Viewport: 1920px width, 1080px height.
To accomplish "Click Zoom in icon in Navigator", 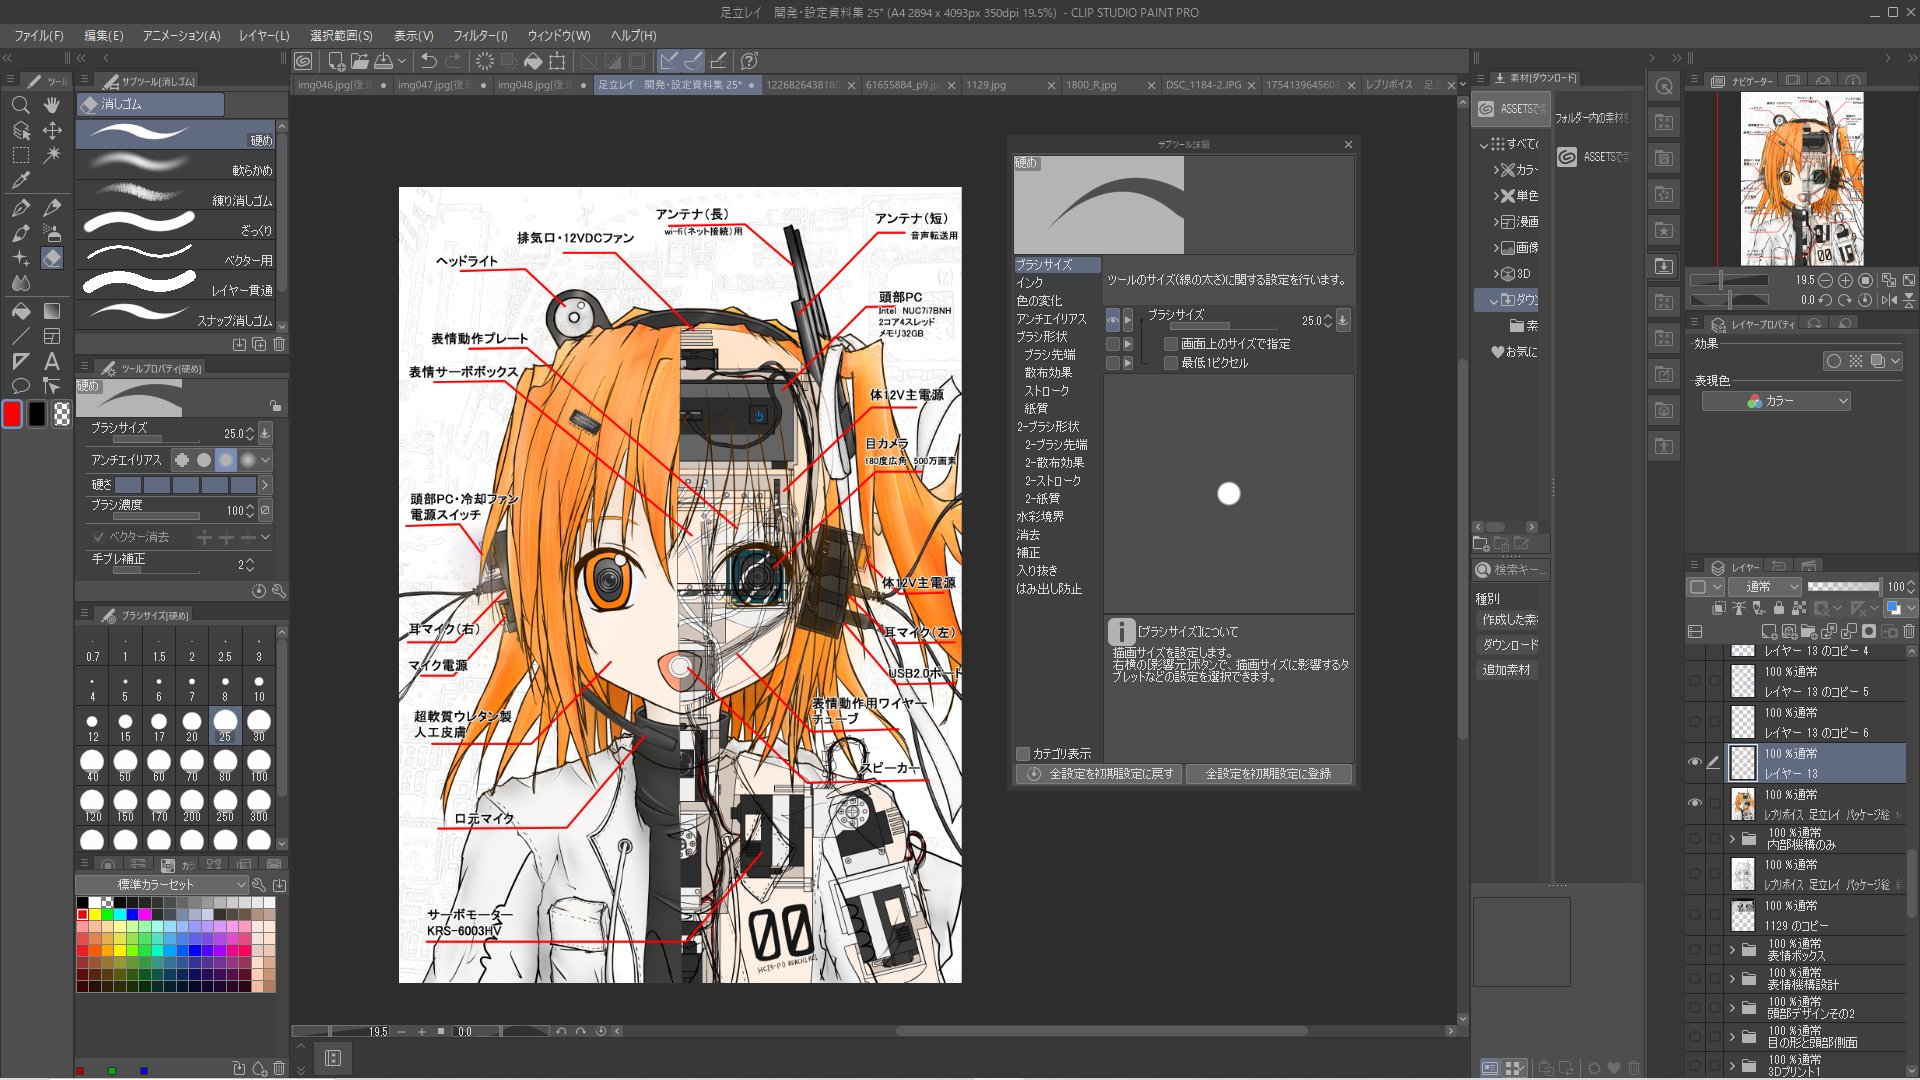I will click(1845, 281).
